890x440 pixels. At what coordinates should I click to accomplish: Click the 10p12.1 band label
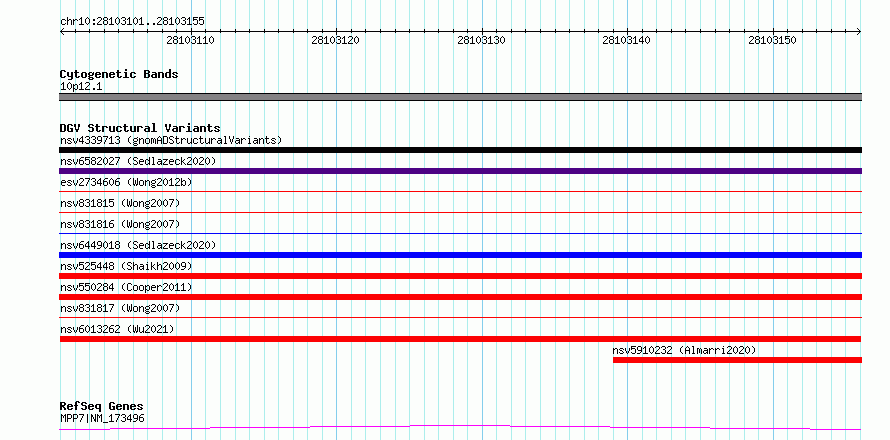[x=81, y=87]
